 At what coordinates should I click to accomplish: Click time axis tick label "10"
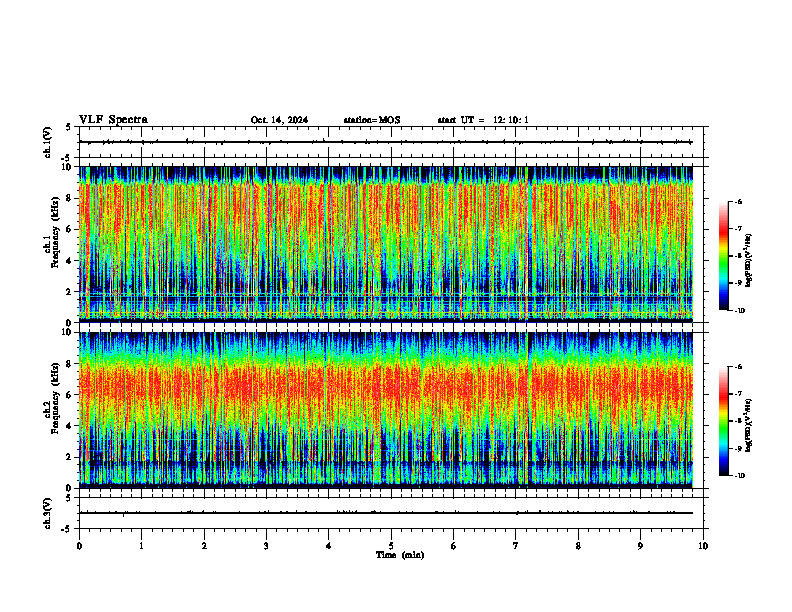pyautogui.click(x=703, y=546)
